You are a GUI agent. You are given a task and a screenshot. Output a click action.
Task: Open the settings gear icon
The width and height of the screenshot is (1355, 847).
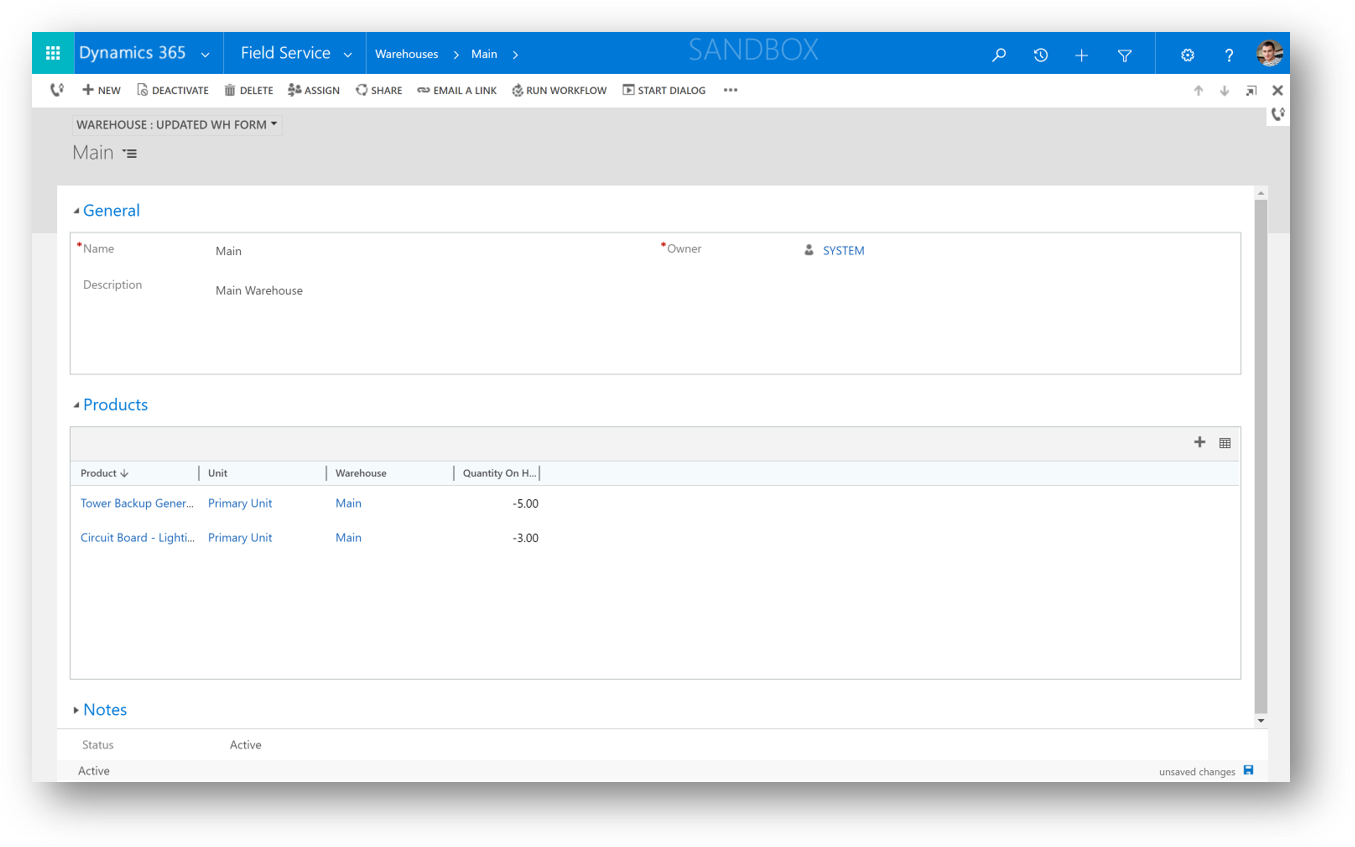coord(1187,55)
